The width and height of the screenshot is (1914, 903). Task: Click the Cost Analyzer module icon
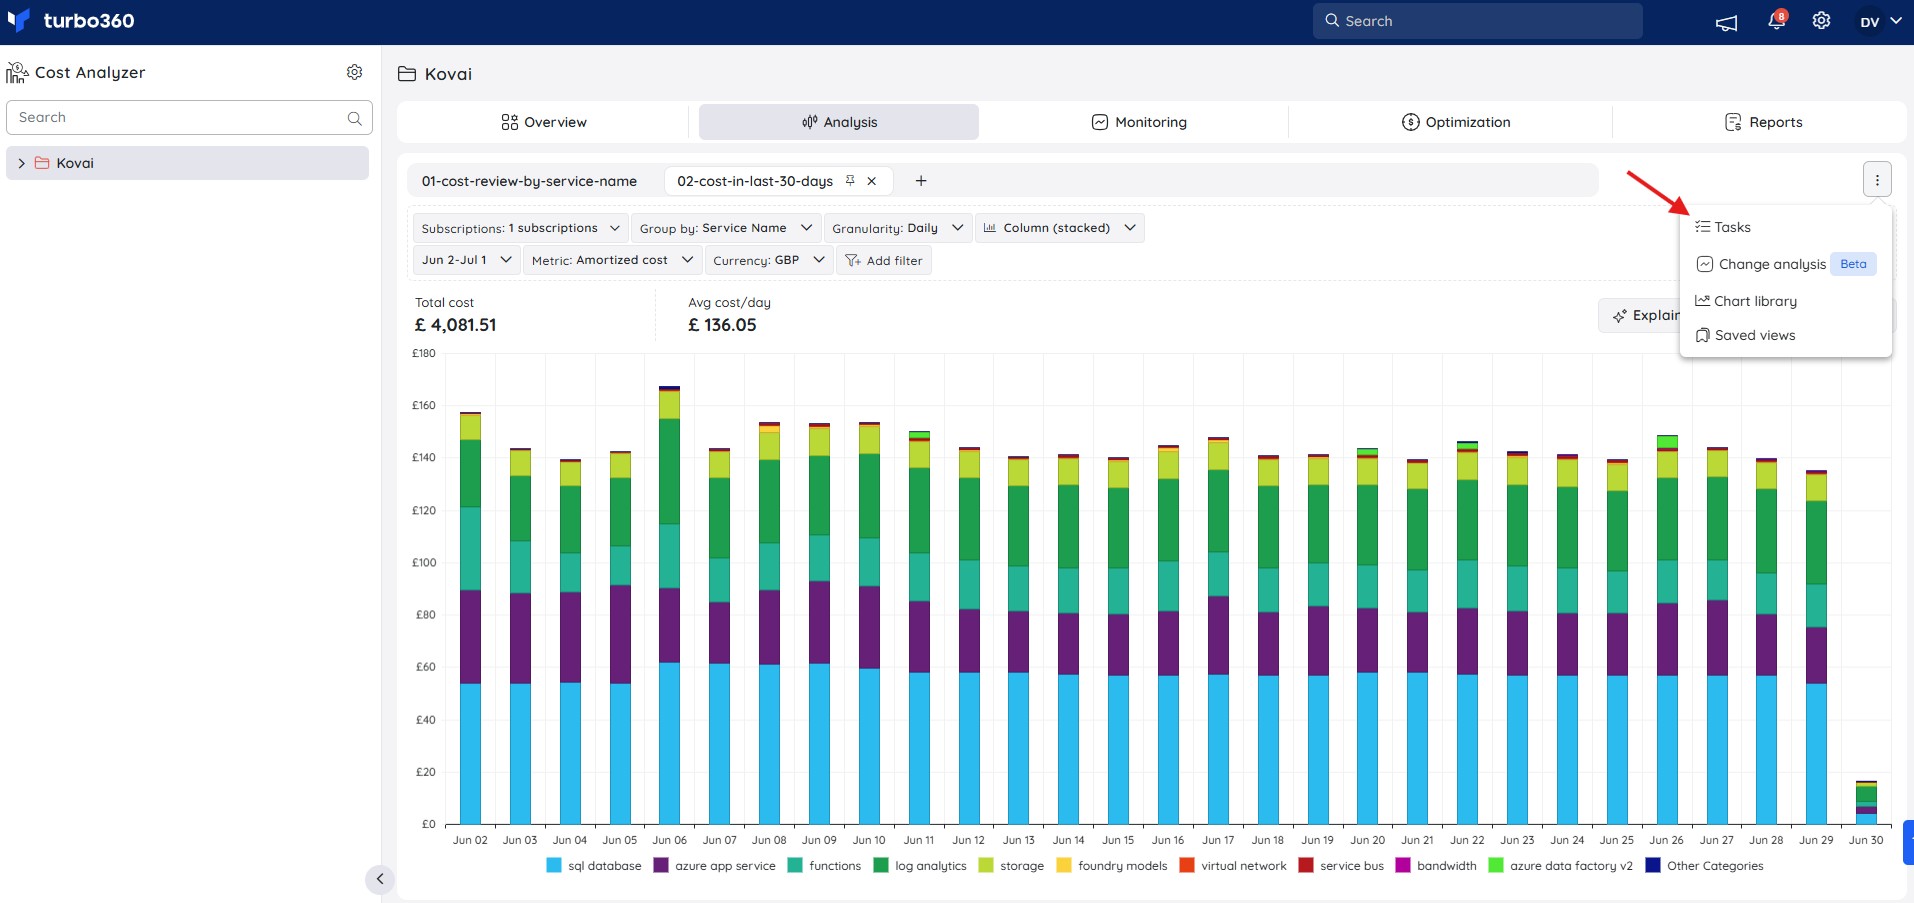(17, 72)
